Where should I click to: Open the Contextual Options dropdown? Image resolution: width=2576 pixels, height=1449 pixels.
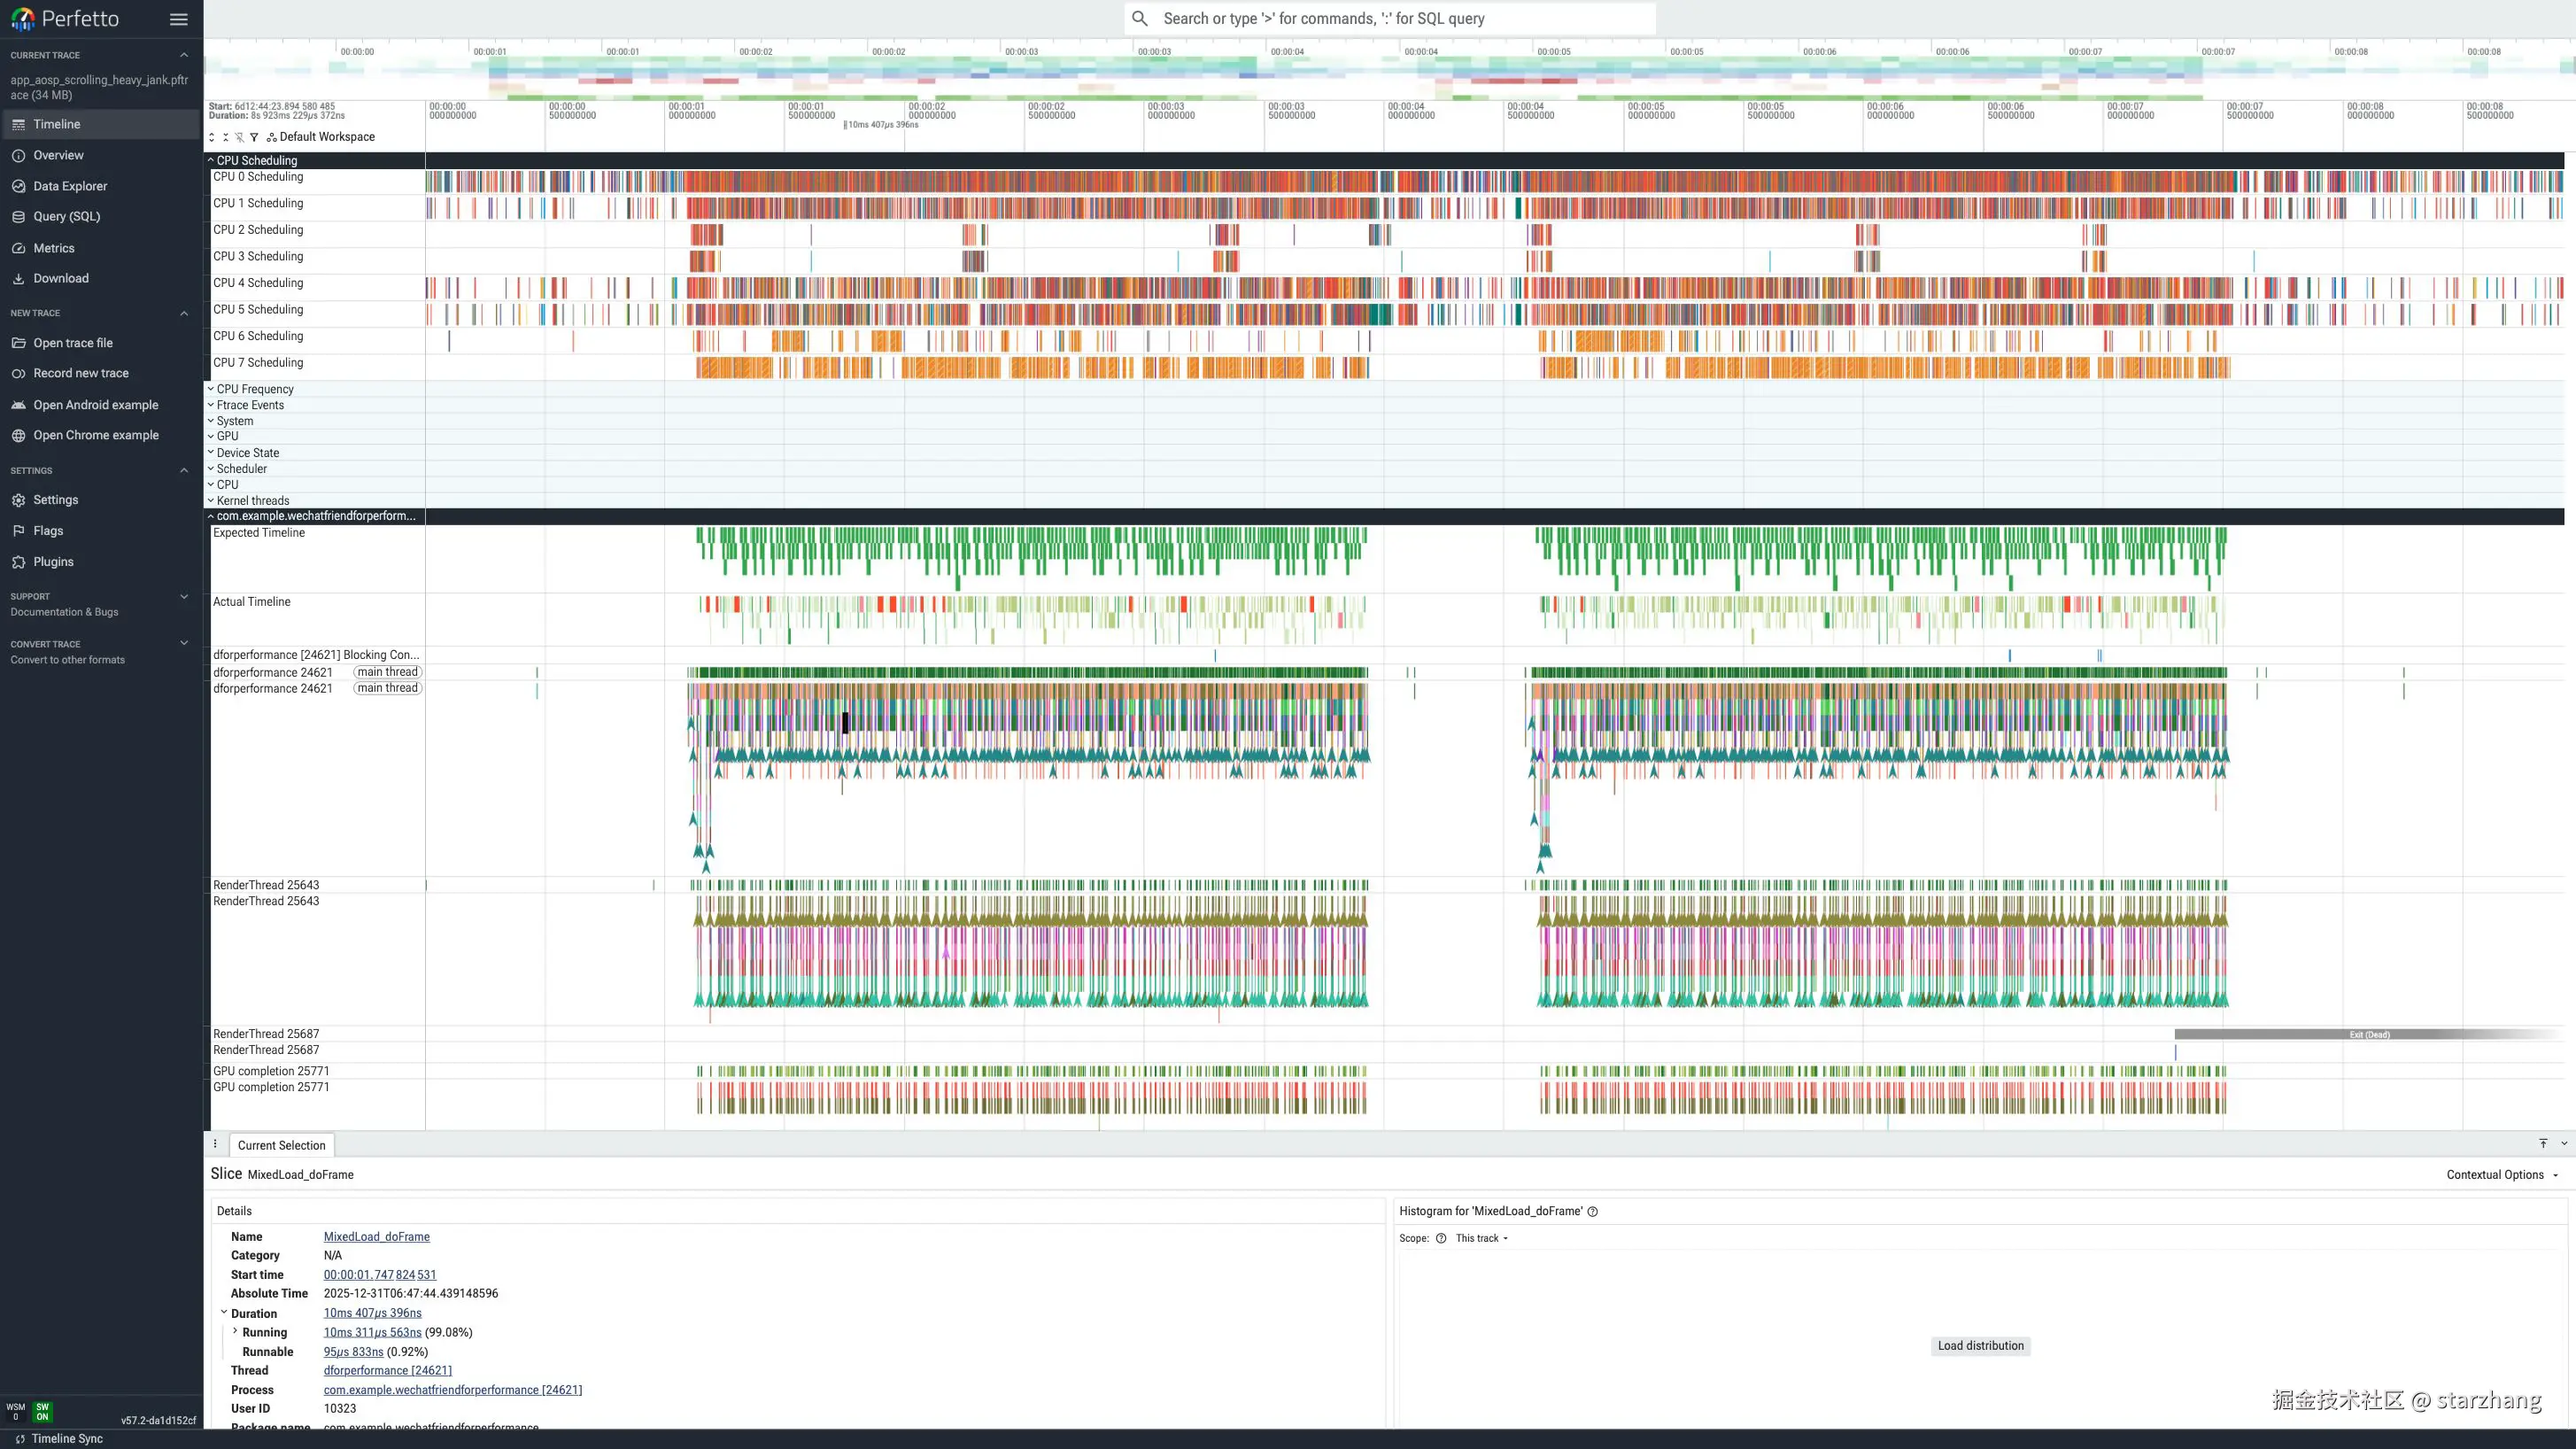coord(2502,1175)
